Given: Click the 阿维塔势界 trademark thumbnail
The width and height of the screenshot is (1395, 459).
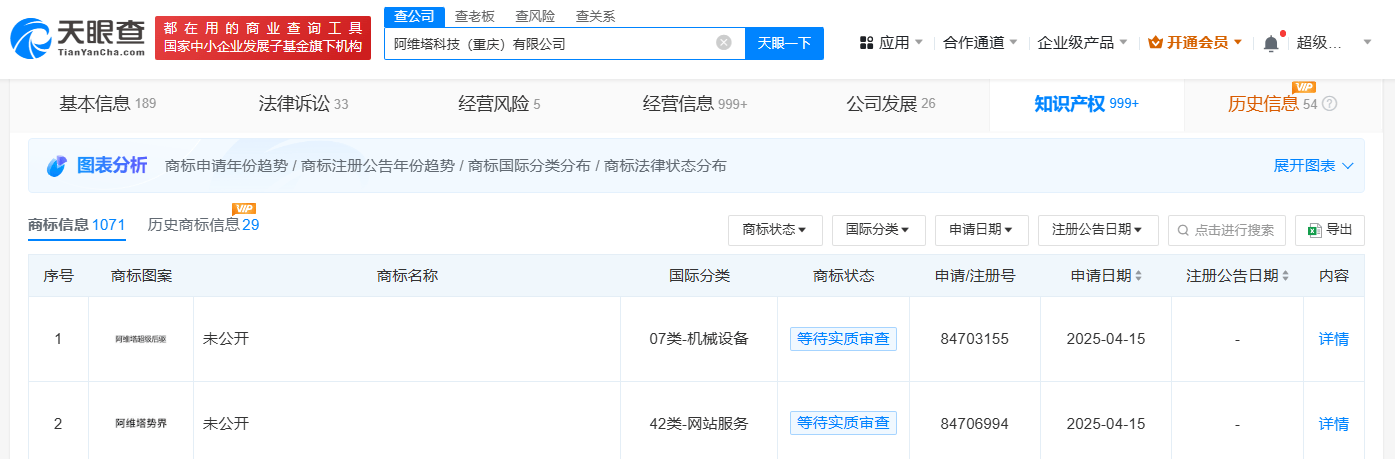Looking at the screenshot, I should (141, 424).
